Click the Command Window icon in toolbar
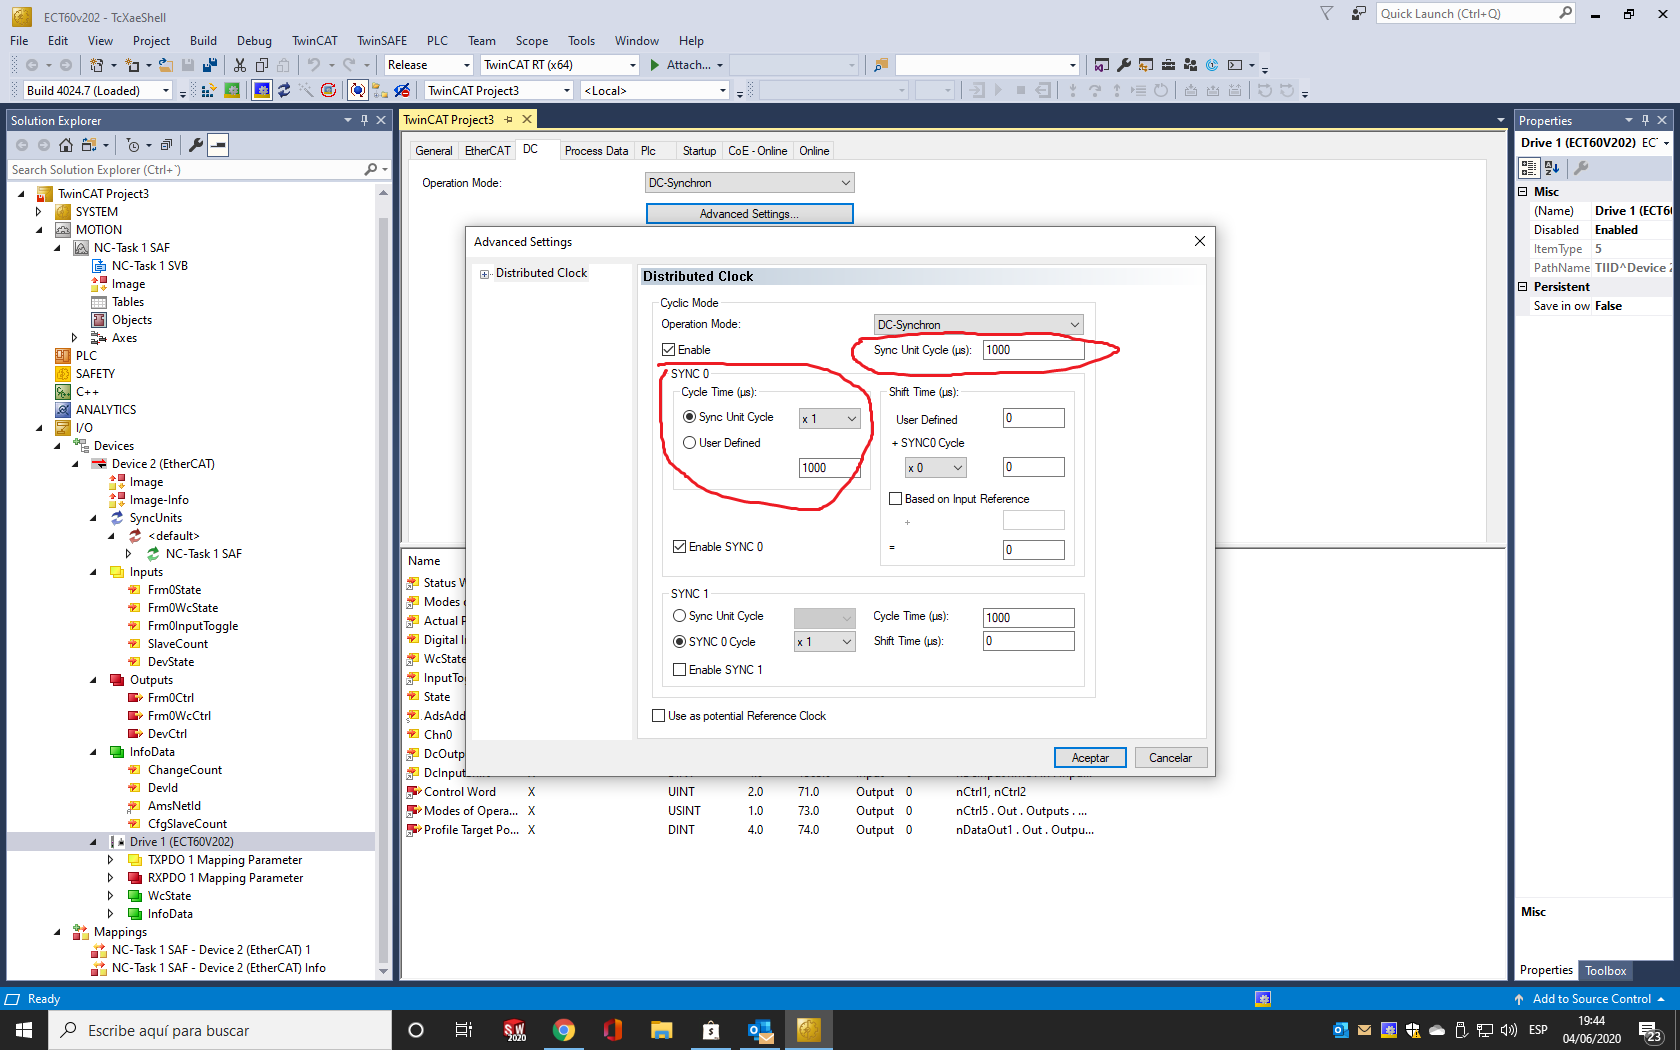Image resolution: width=1680 pixels, height=1050 pixels. 1236,65
